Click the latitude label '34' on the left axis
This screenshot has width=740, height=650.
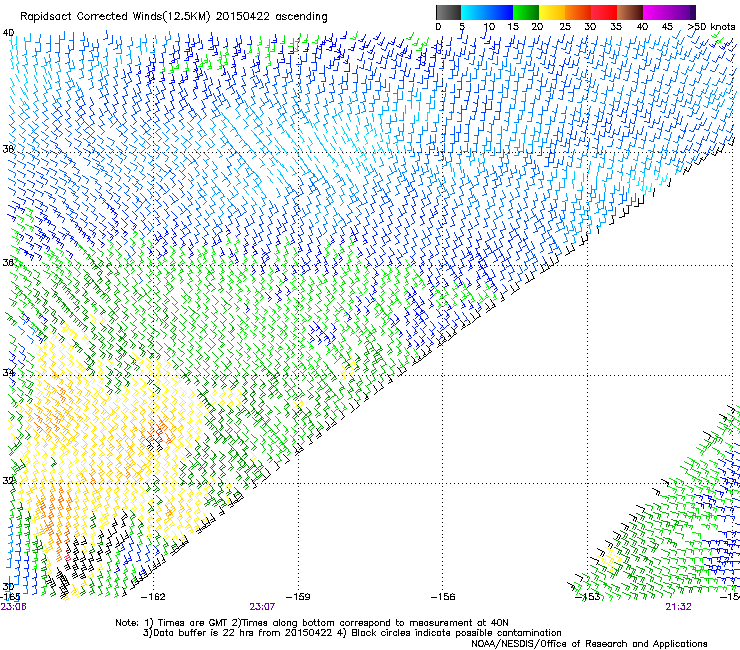point(8,372)
